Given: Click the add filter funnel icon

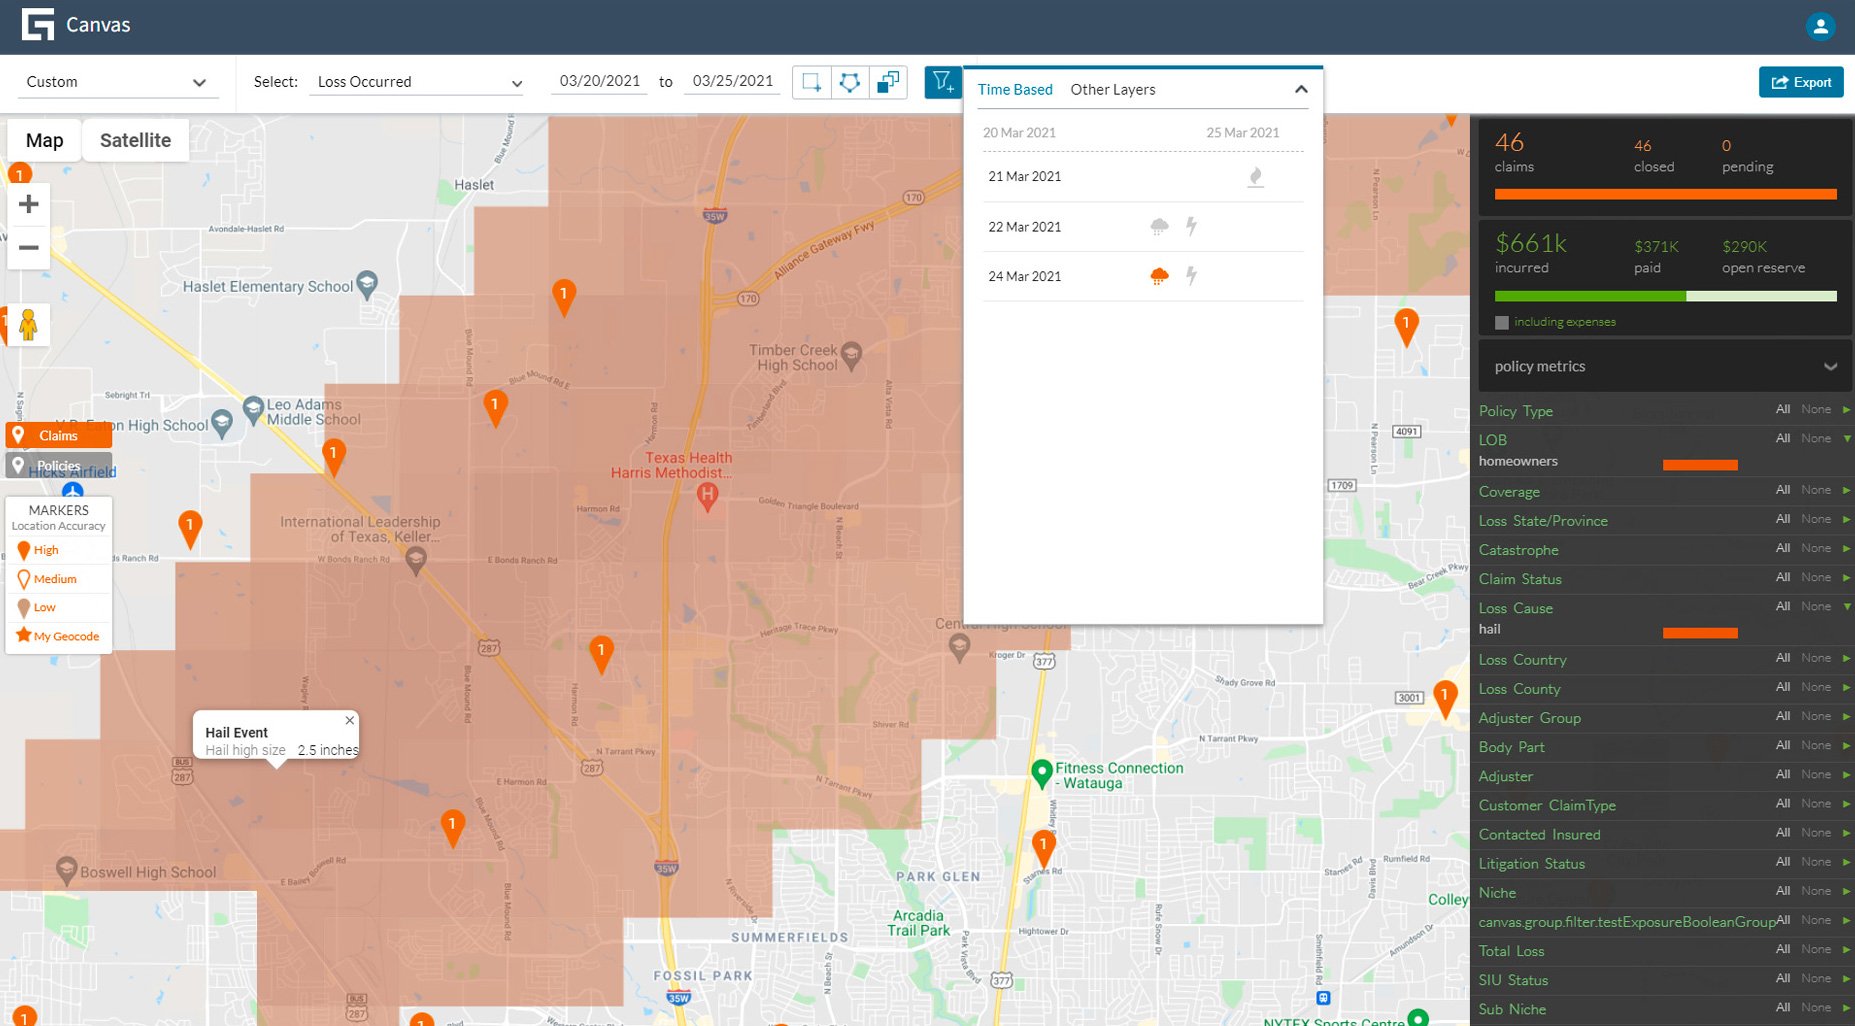Looking at the screenshot, I should point(940,82).
